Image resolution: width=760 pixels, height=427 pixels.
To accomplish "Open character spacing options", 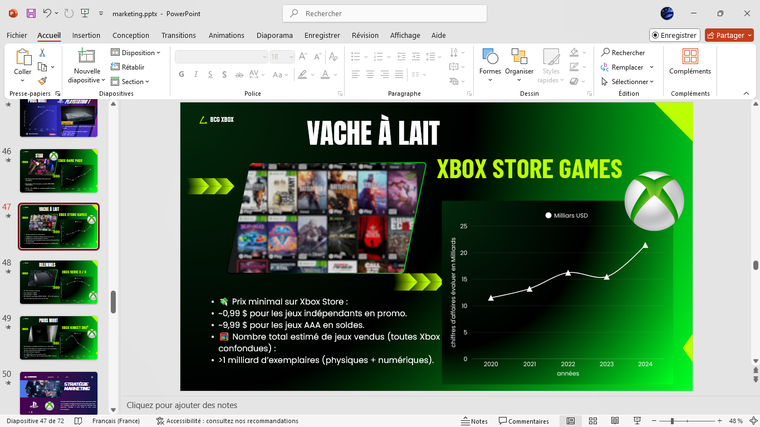I will pos(255,75).
